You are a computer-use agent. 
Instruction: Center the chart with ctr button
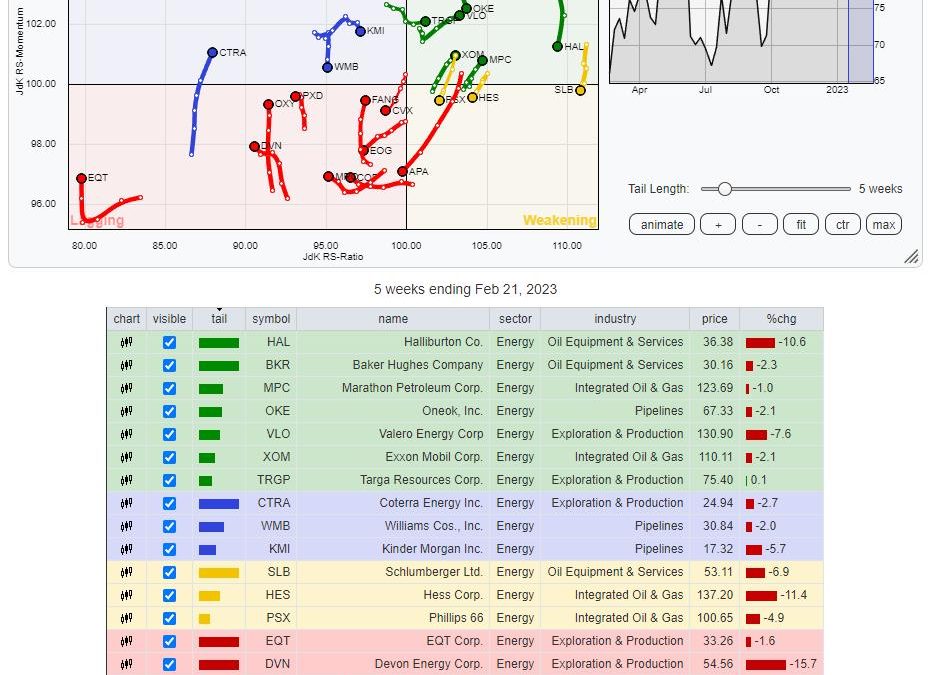tap(843, 225)
